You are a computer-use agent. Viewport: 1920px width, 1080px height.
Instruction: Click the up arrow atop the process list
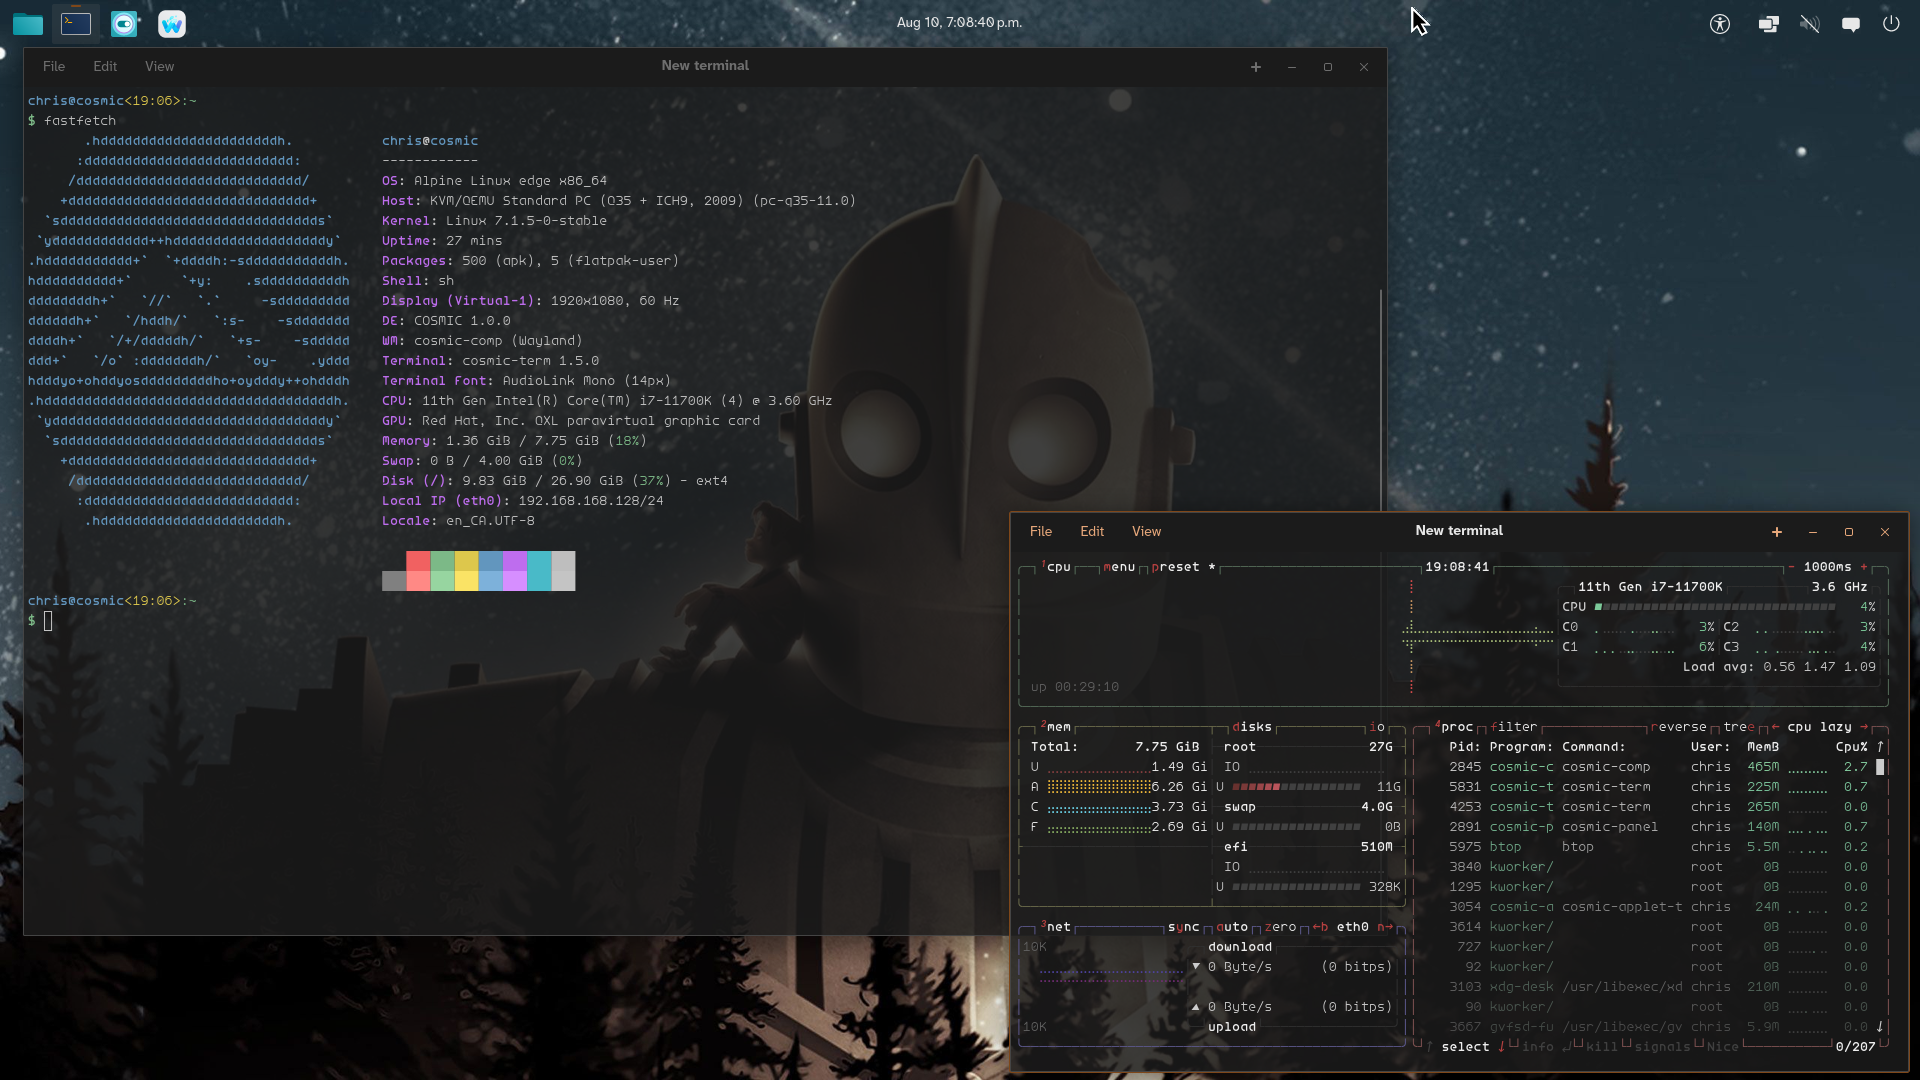point(1880,747)
